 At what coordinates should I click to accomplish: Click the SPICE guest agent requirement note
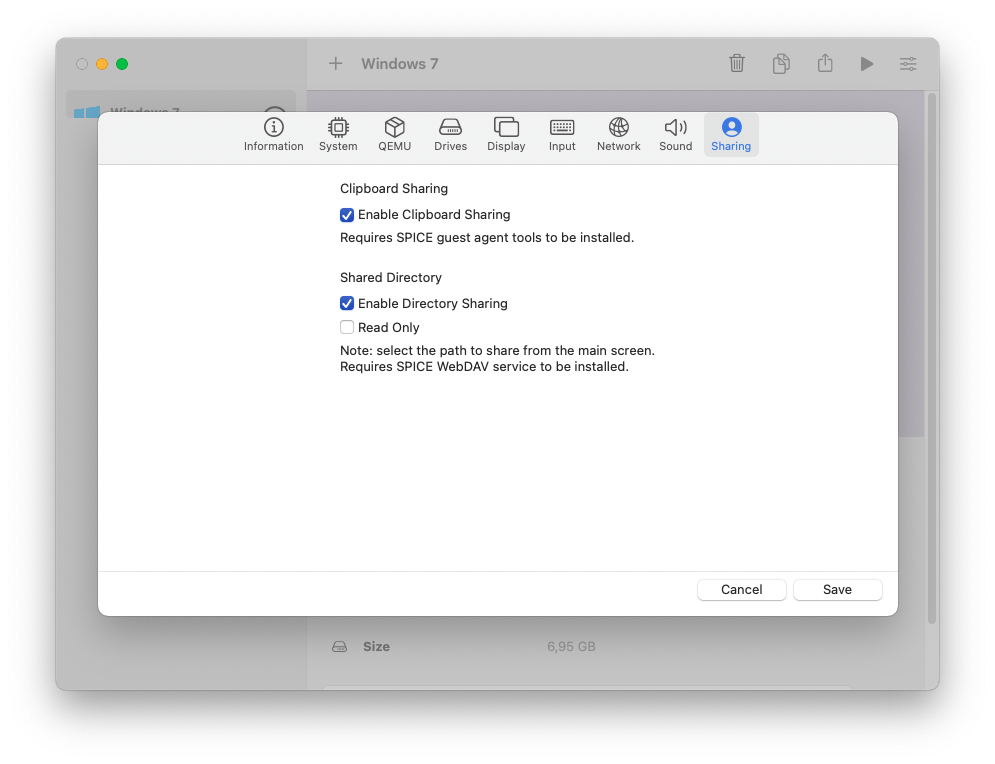pos(487,237)
